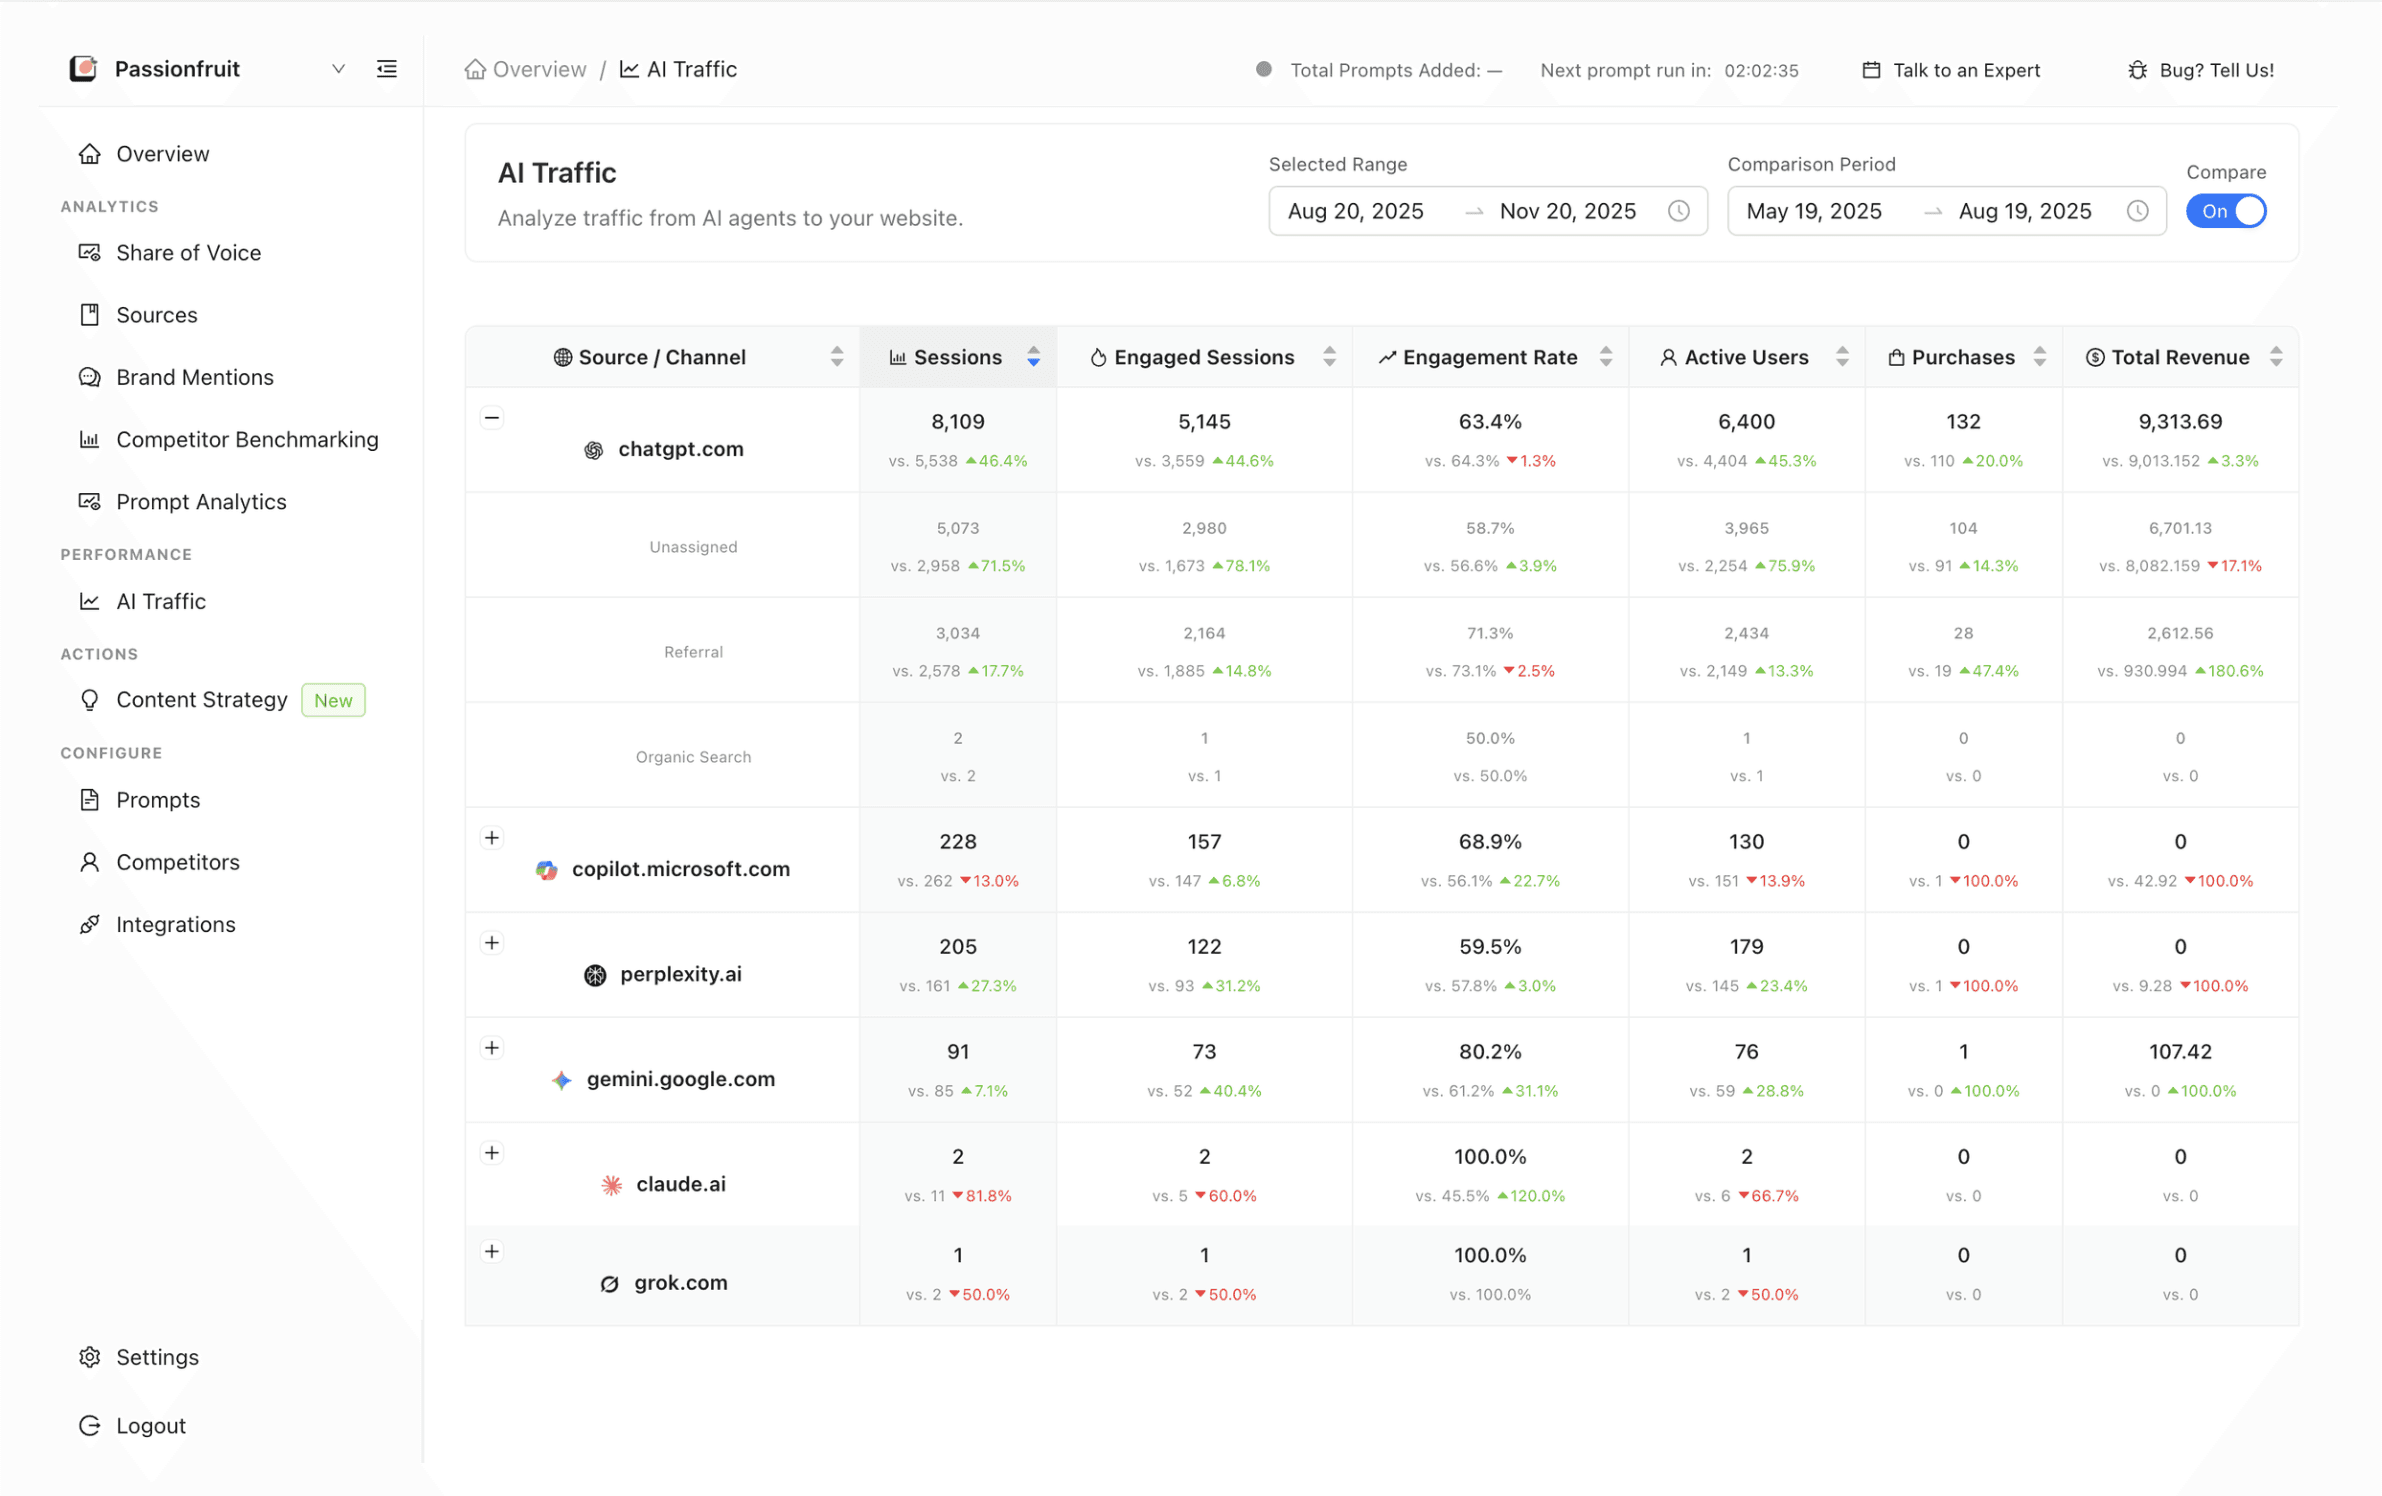Screen dimensions: 2382x1496
Task: Click the May 19, 2025 comparison start date
Action: click(x=1814, y=211)
